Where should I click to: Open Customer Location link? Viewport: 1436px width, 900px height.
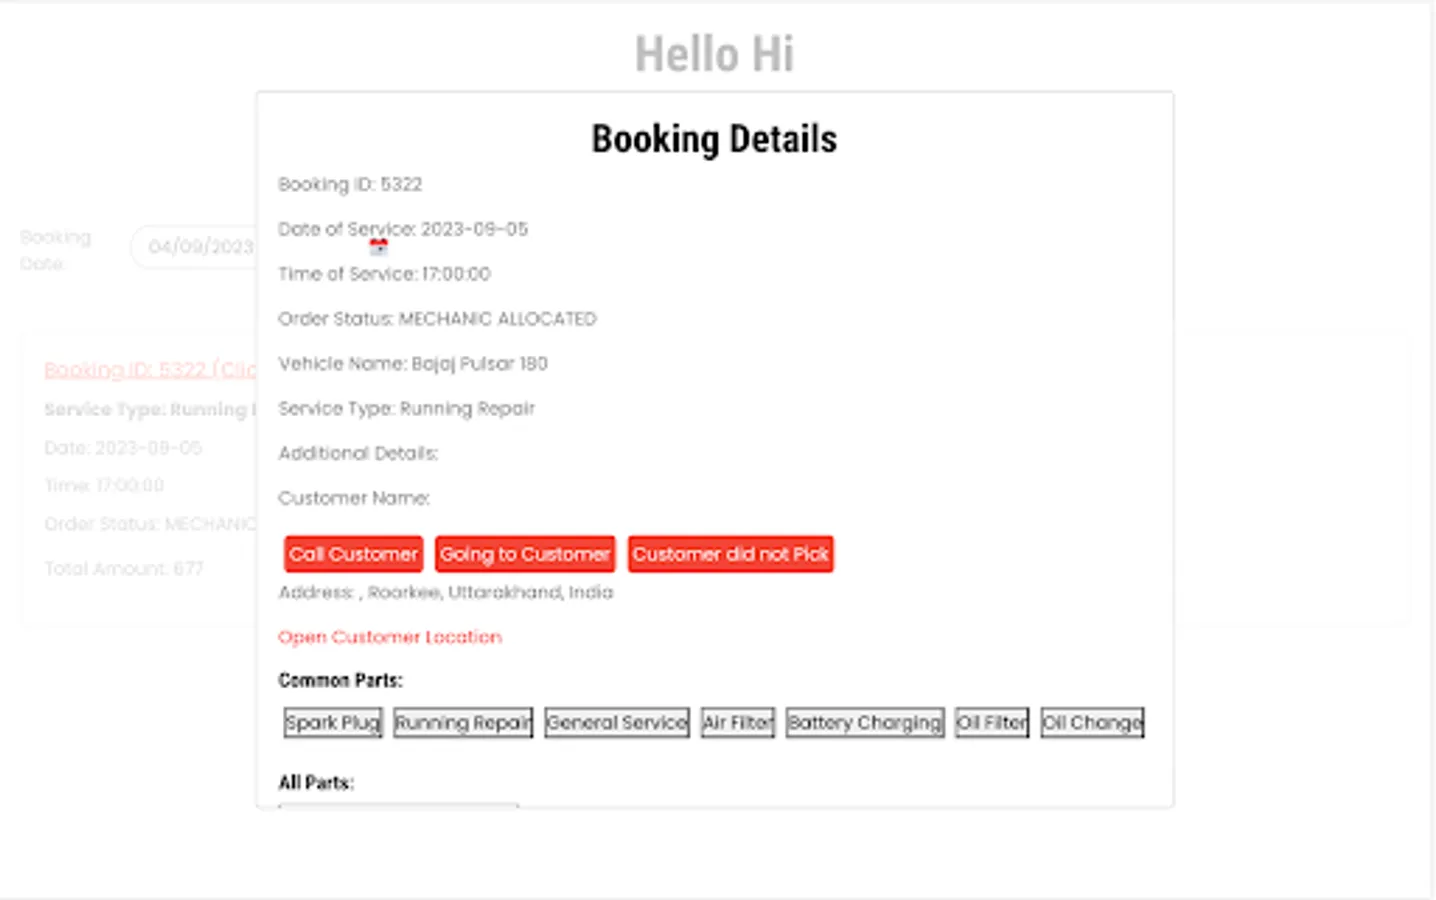pos(389,637)
